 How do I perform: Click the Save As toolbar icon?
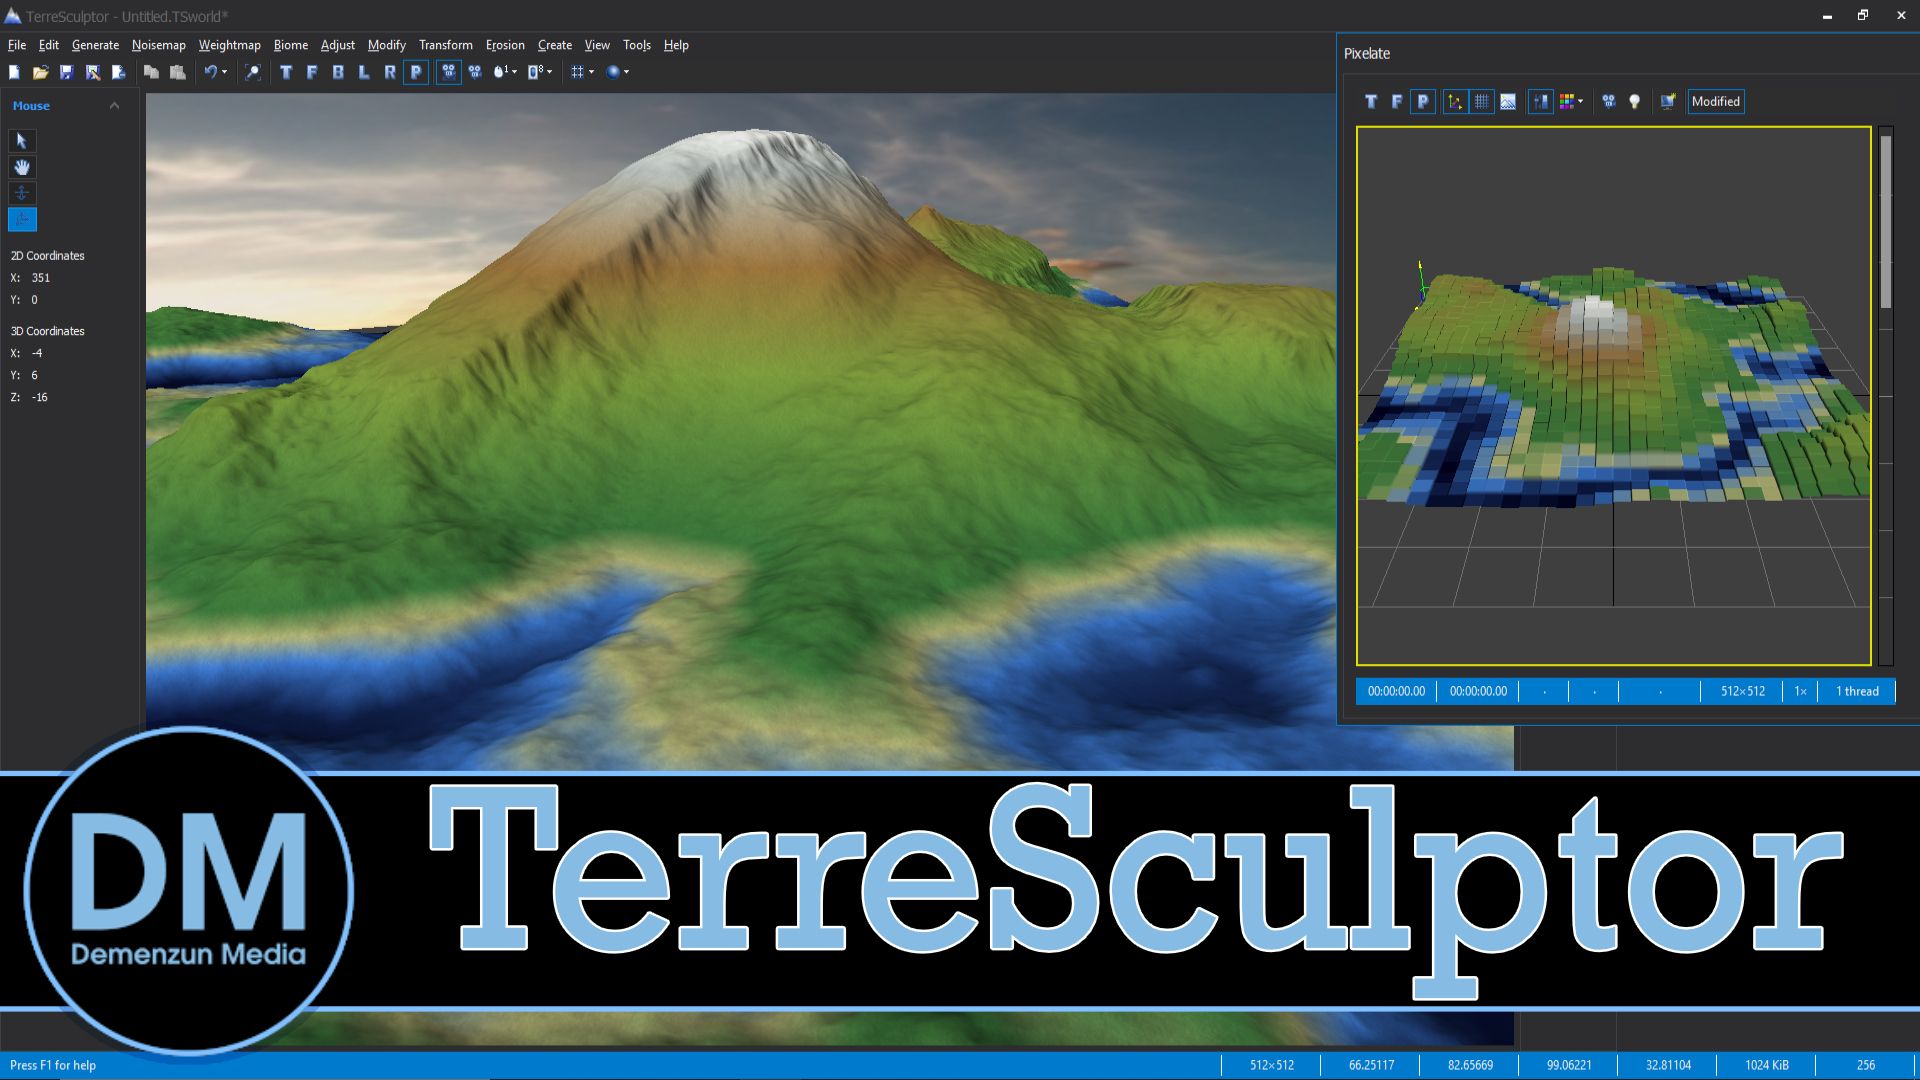pos(92,72)
